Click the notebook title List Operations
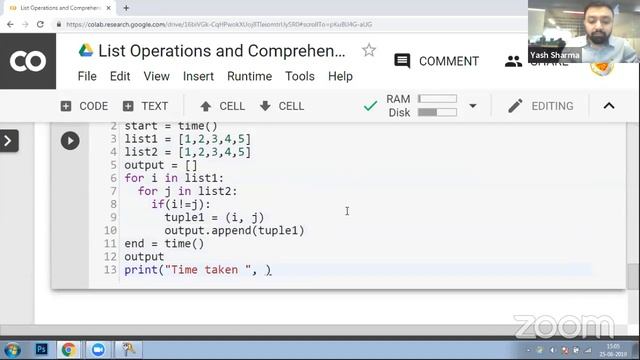The image size is (640, 360). 222,51
